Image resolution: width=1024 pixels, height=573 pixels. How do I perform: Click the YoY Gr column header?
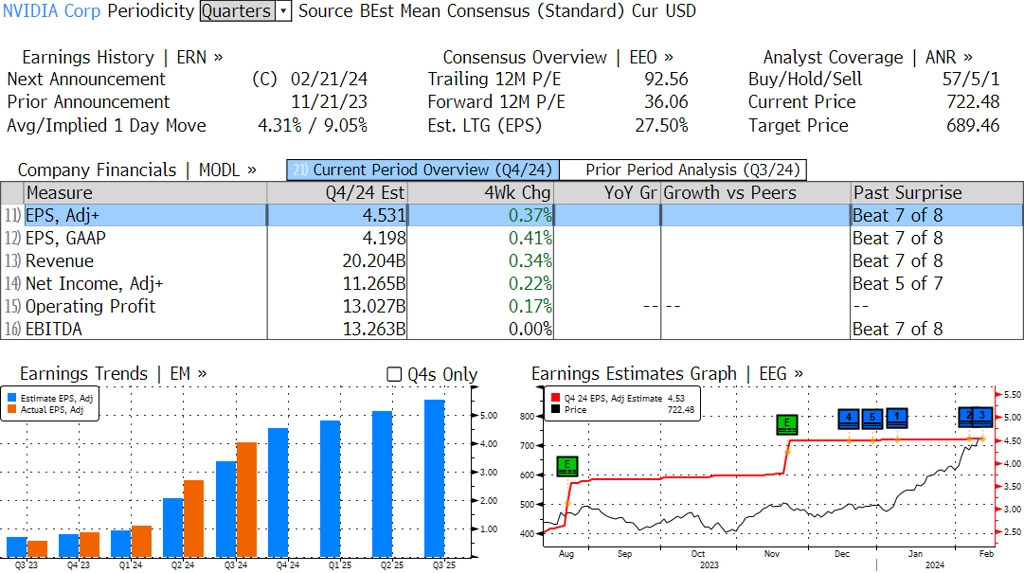[607, 193]
